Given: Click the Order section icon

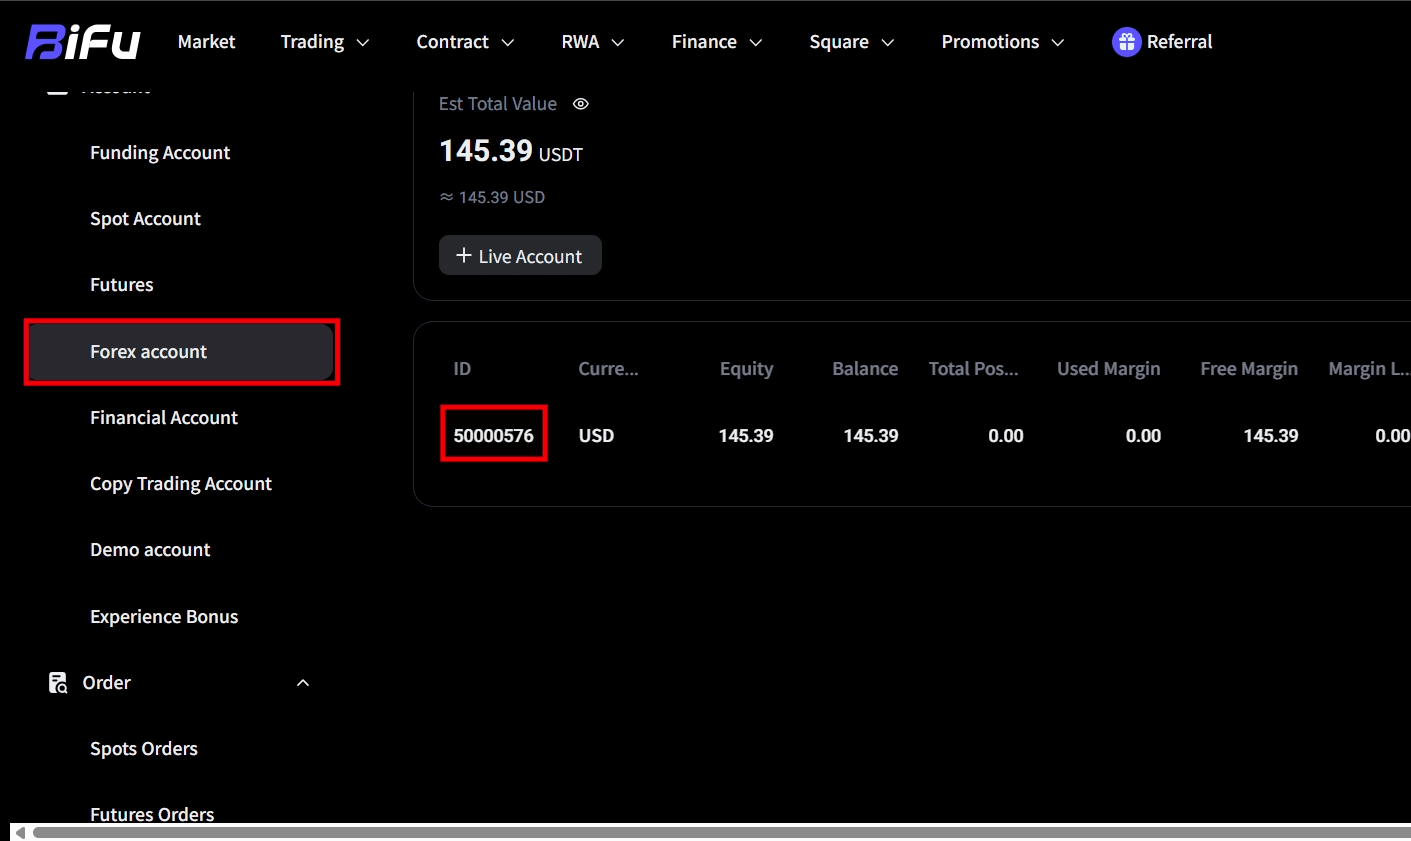Looking at the screenshot, I should 58,683.
